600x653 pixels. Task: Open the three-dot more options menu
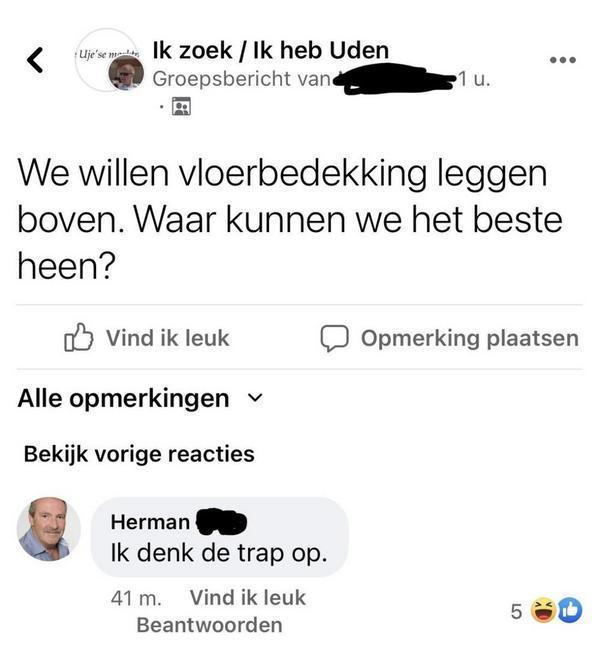coord(563,60)
